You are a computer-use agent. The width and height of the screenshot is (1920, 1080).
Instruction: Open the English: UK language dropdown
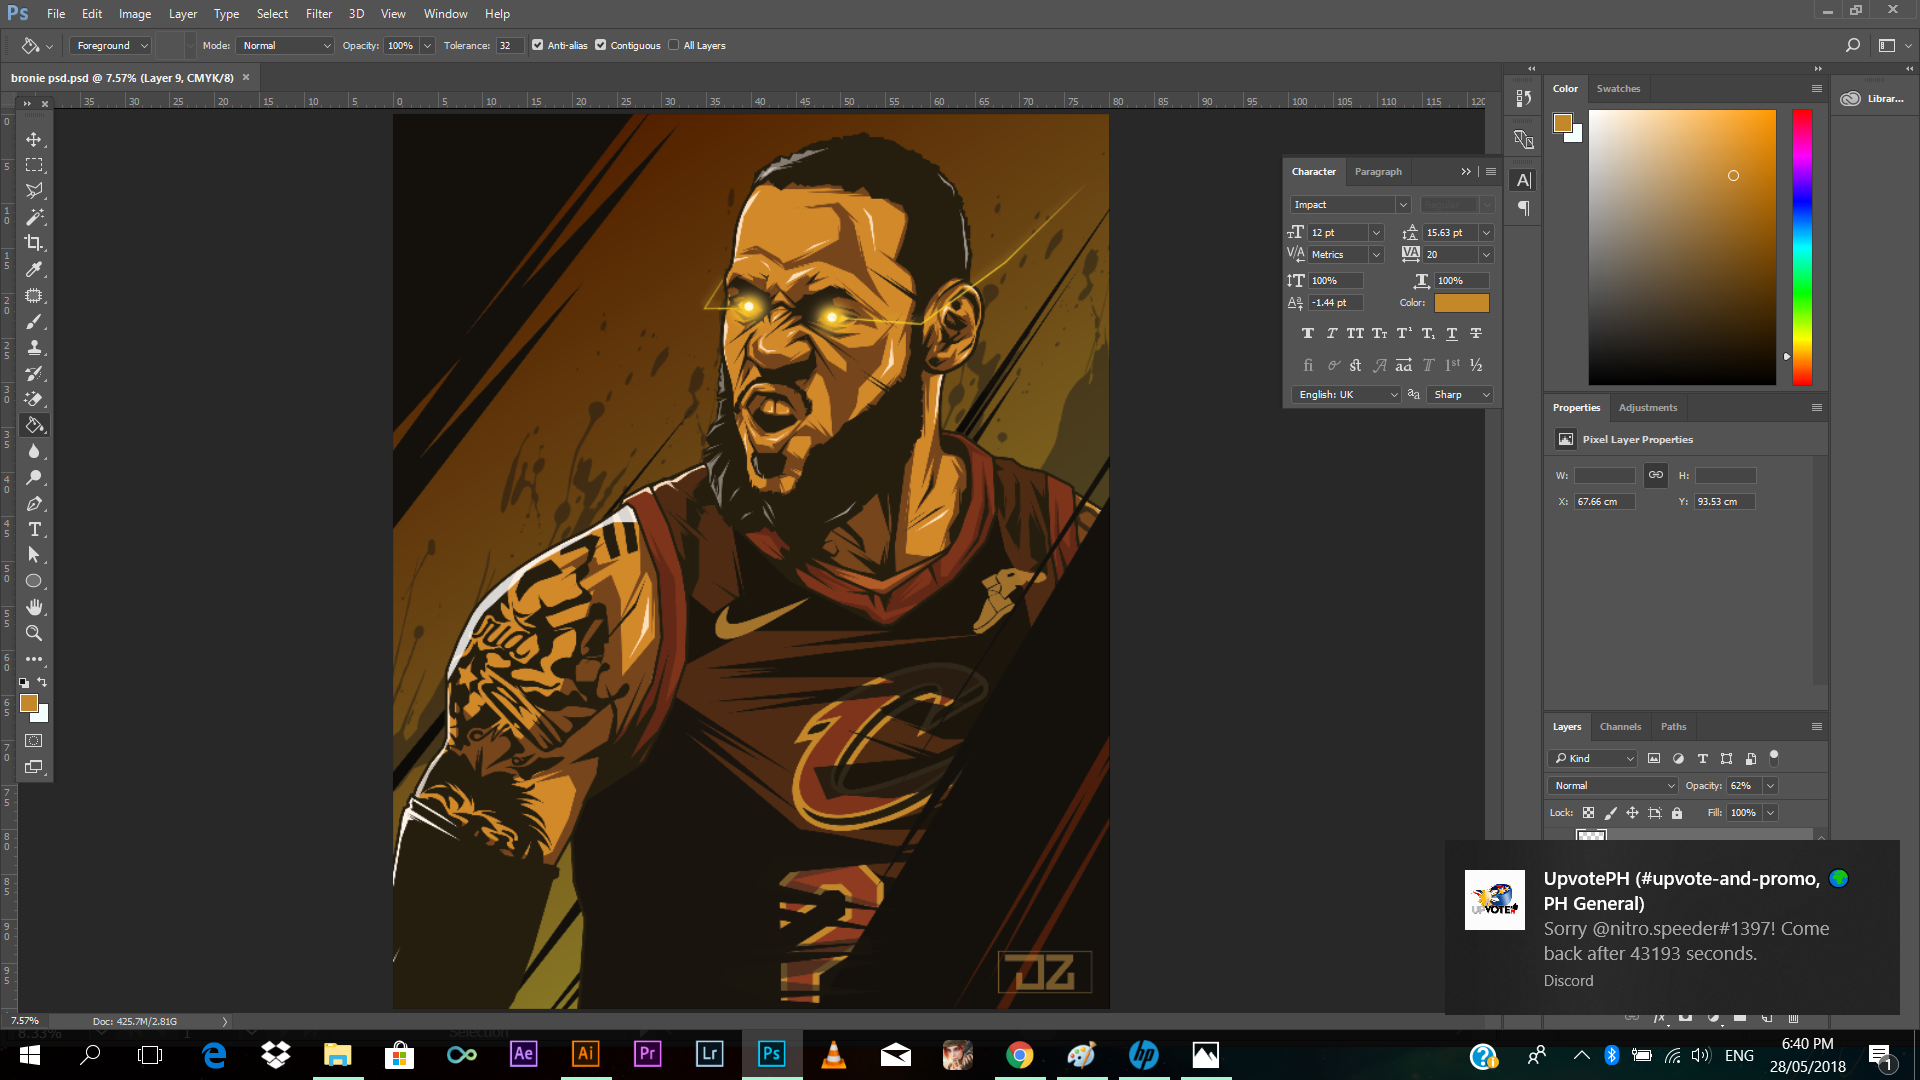coord(1346,394)
